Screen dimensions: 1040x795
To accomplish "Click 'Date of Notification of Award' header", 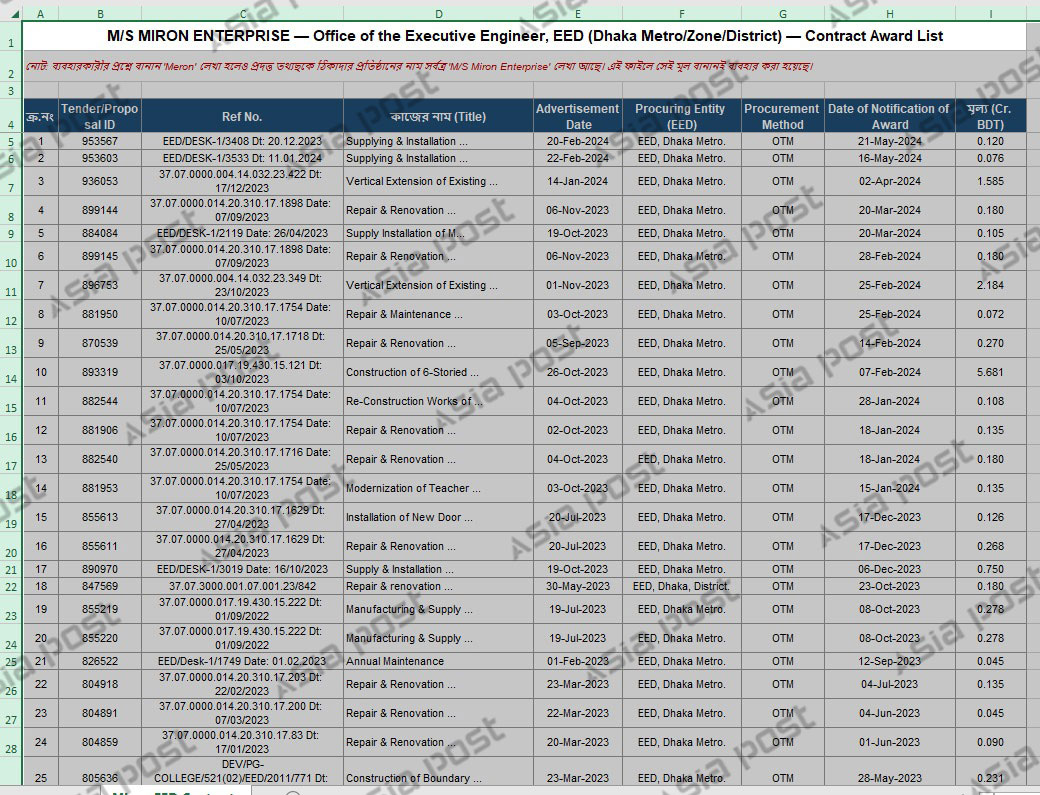I will click(x=889, y=116).
